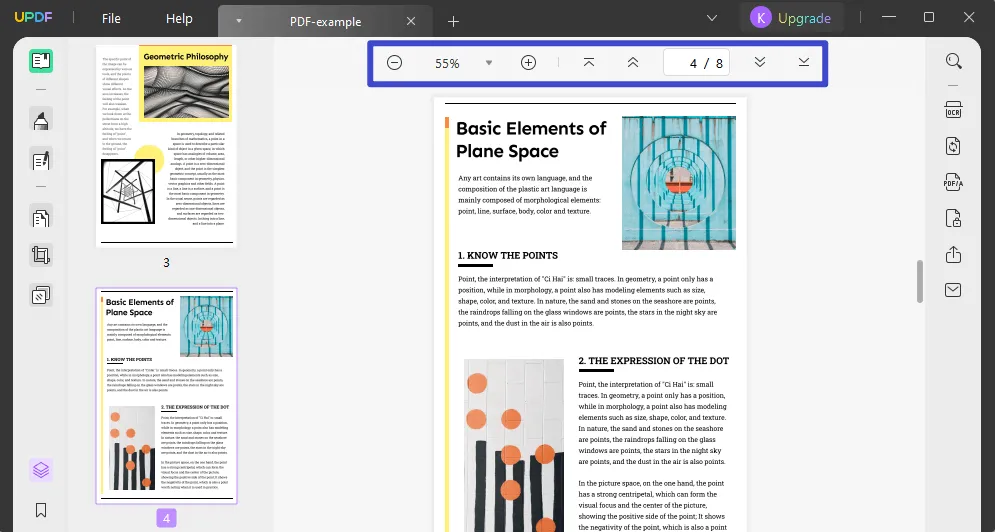
Task: Open the Organize Pages tool
Action: pos(41,217)
